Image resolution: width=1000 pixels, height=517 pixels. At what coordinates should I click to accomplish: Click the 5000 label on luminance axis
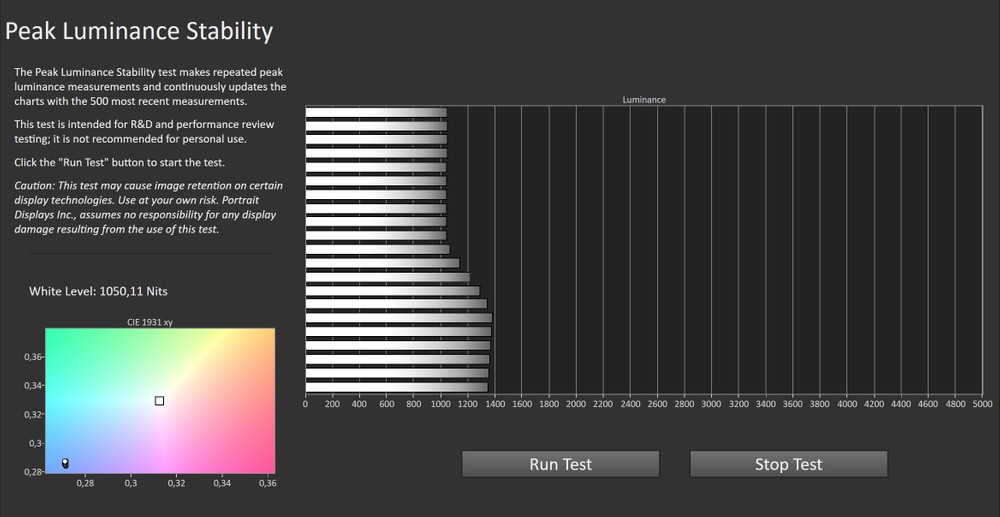(x=982, y=405)
